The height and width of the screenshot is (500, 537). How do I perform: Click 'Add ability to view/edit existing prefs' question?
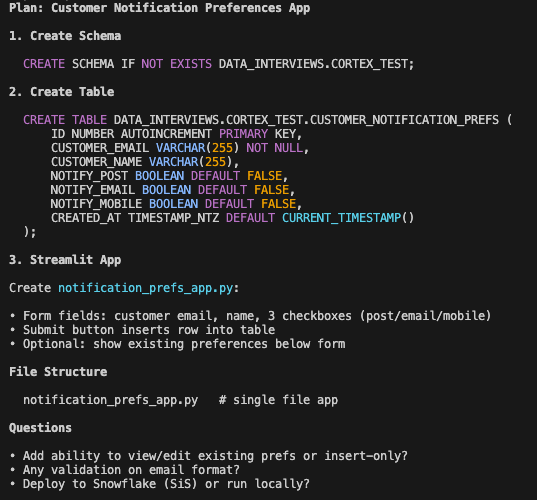tap(209, 456)
